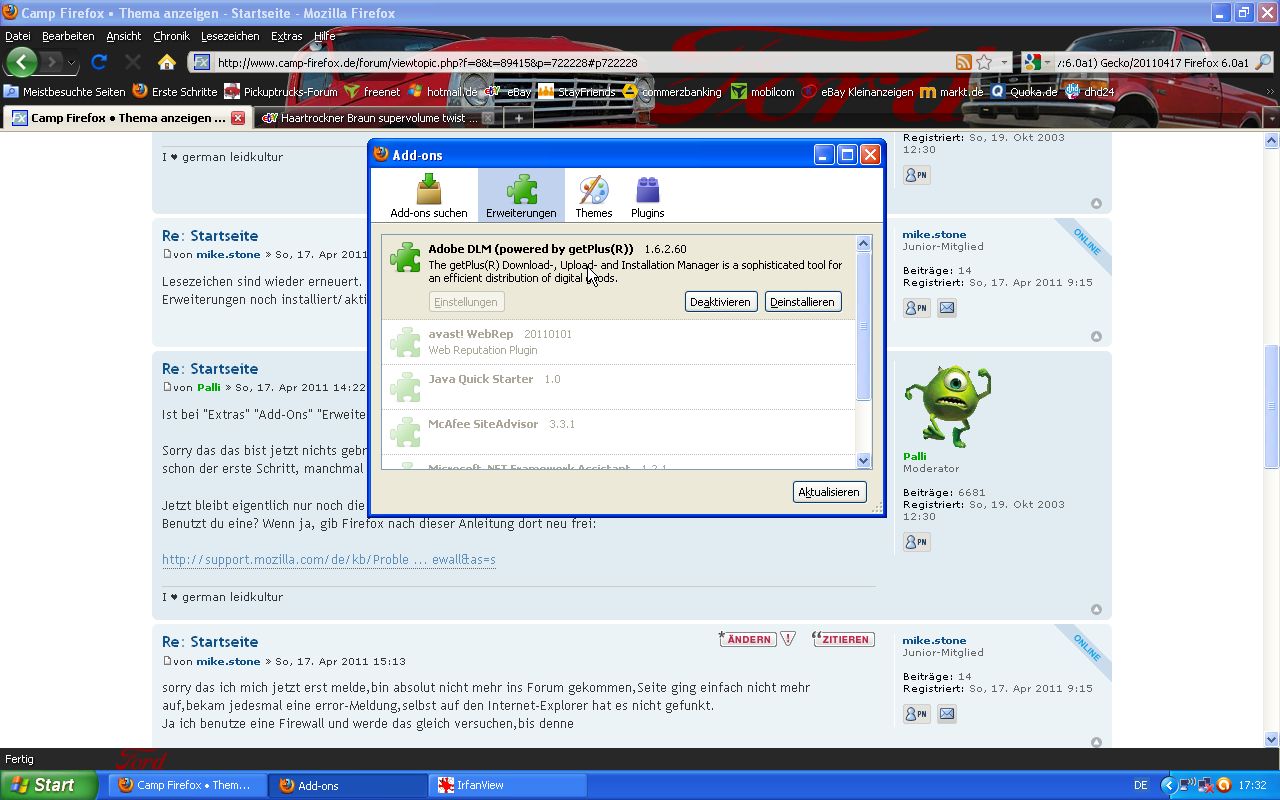The image size is (1280, 800).
Task: Expand the URL bar history dropdown
Action: (1004, 62)
